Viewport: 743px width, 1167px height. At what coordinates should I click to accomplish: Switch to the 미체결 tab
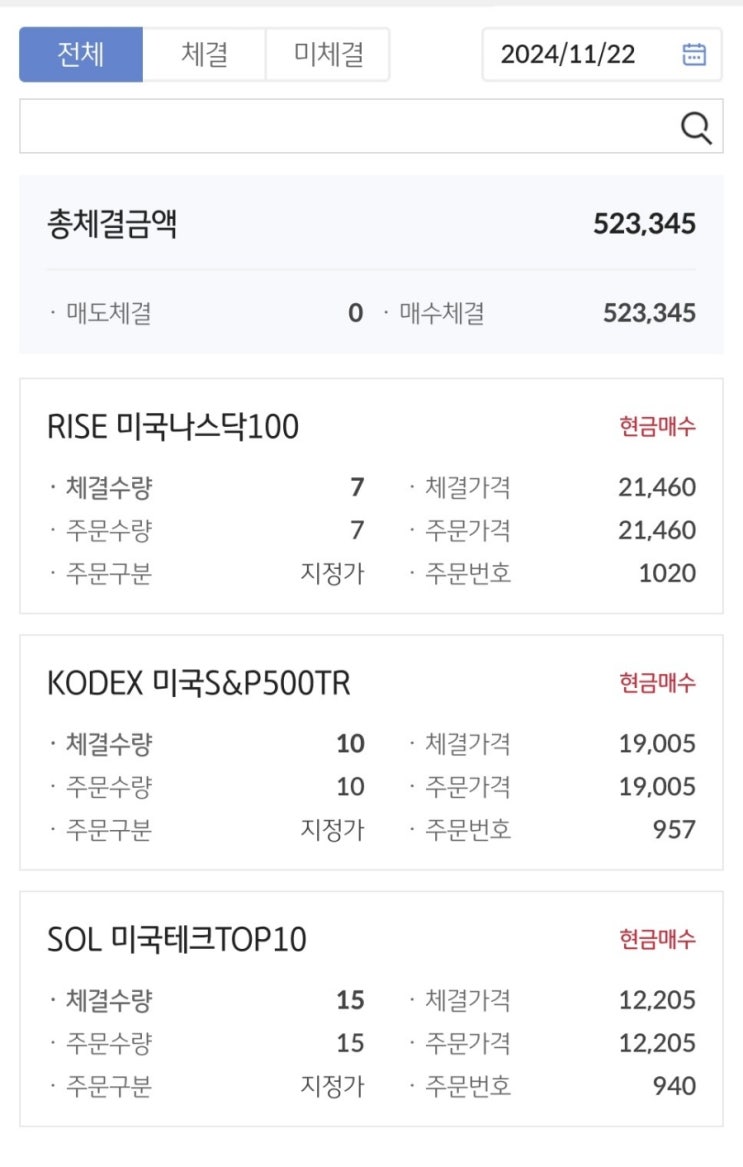327,54
